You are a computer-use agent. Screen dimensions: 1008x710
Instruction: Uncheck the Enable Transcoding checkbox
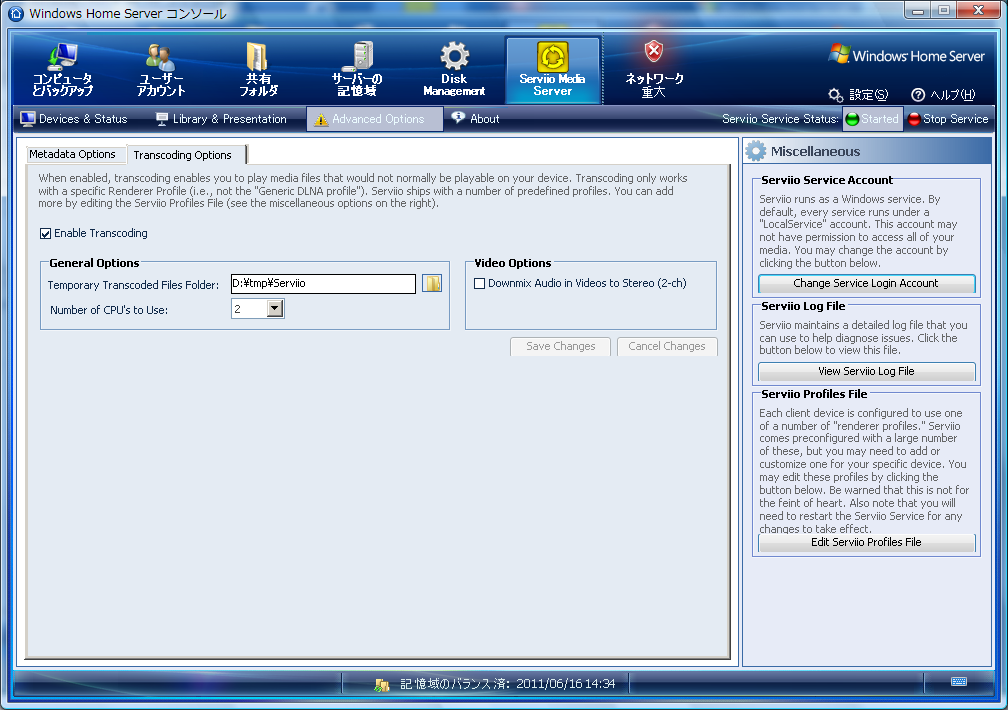tap(46, 234)
